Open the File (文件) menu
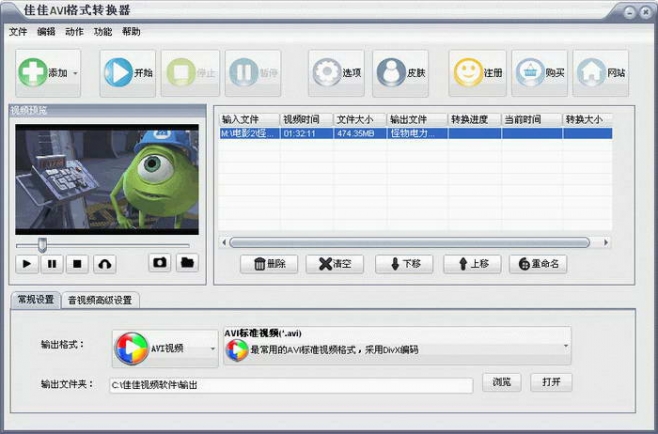 coord(18,31)
